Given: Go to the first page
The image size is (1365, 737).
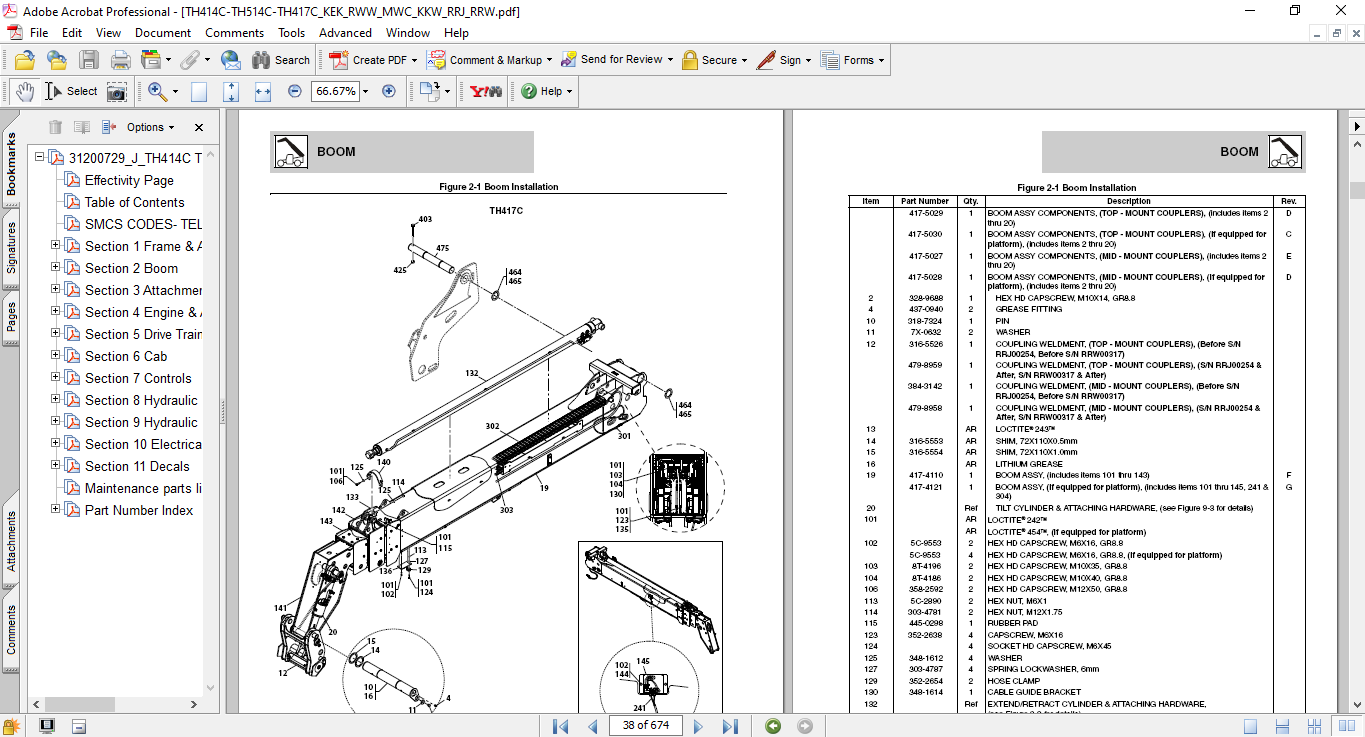Looking at the screenshot, I should click(x=560, y=726).
